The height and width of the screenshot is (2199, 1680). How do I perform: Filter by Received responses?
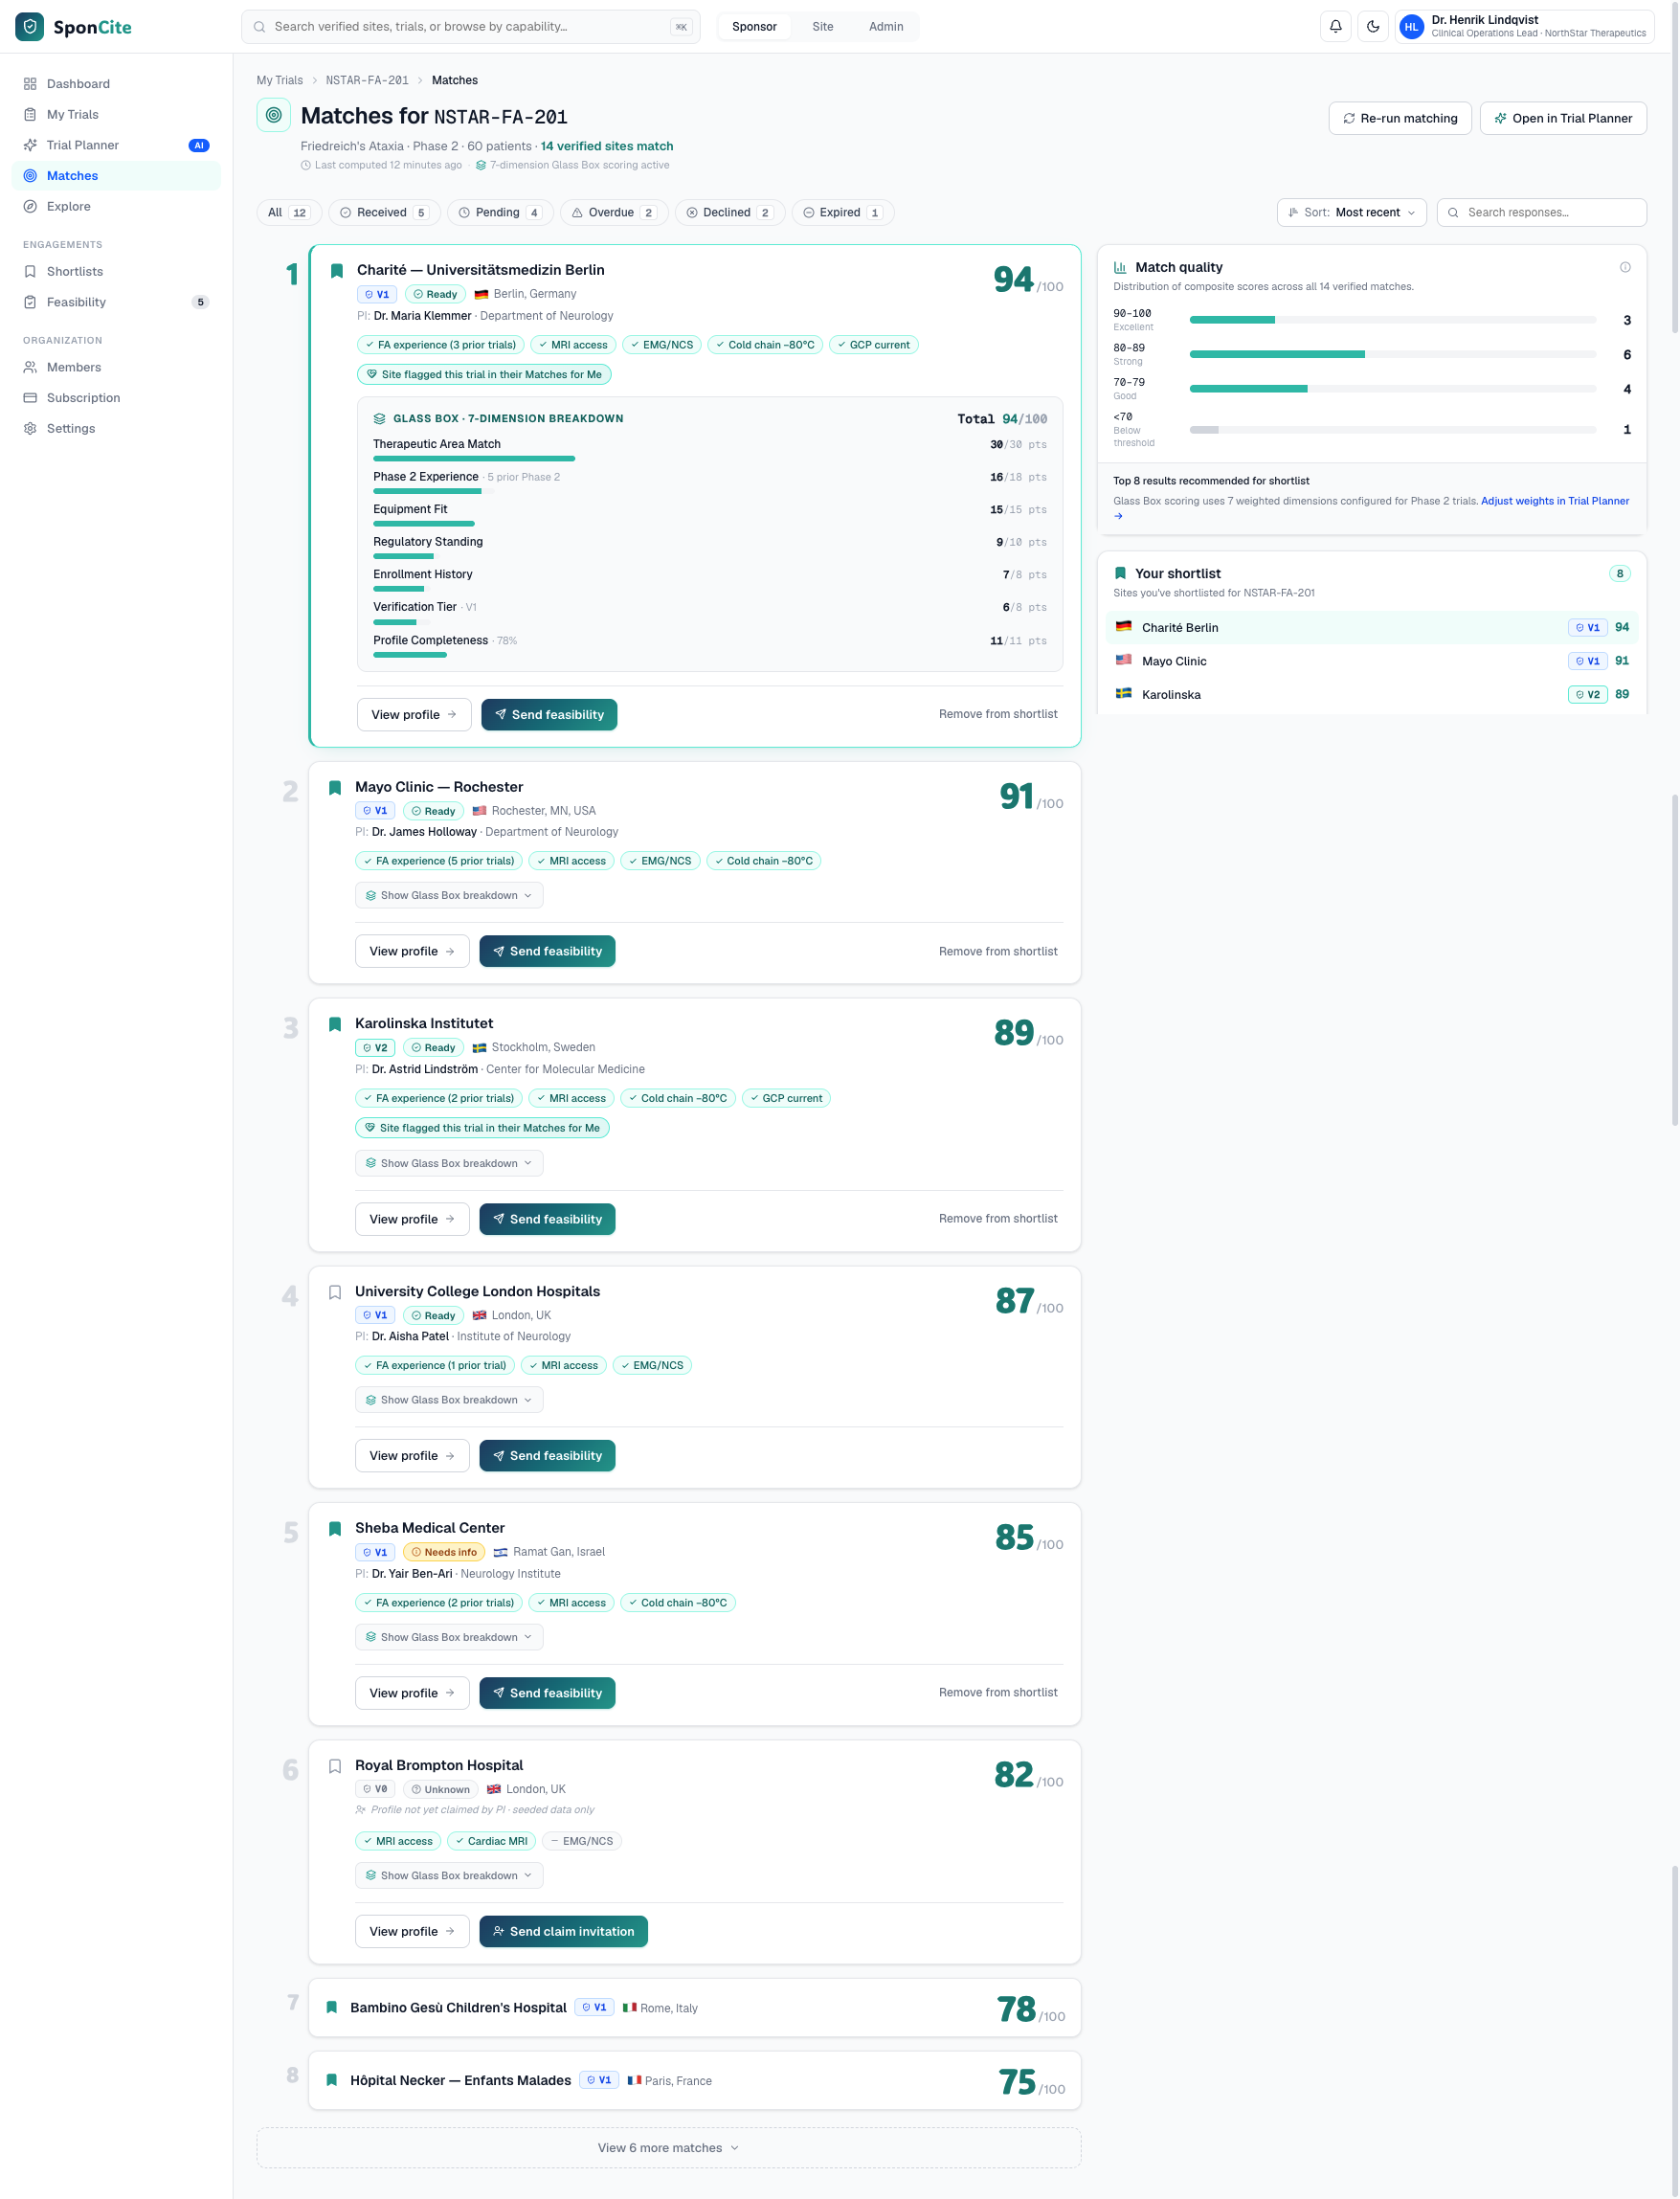point(384,212)
